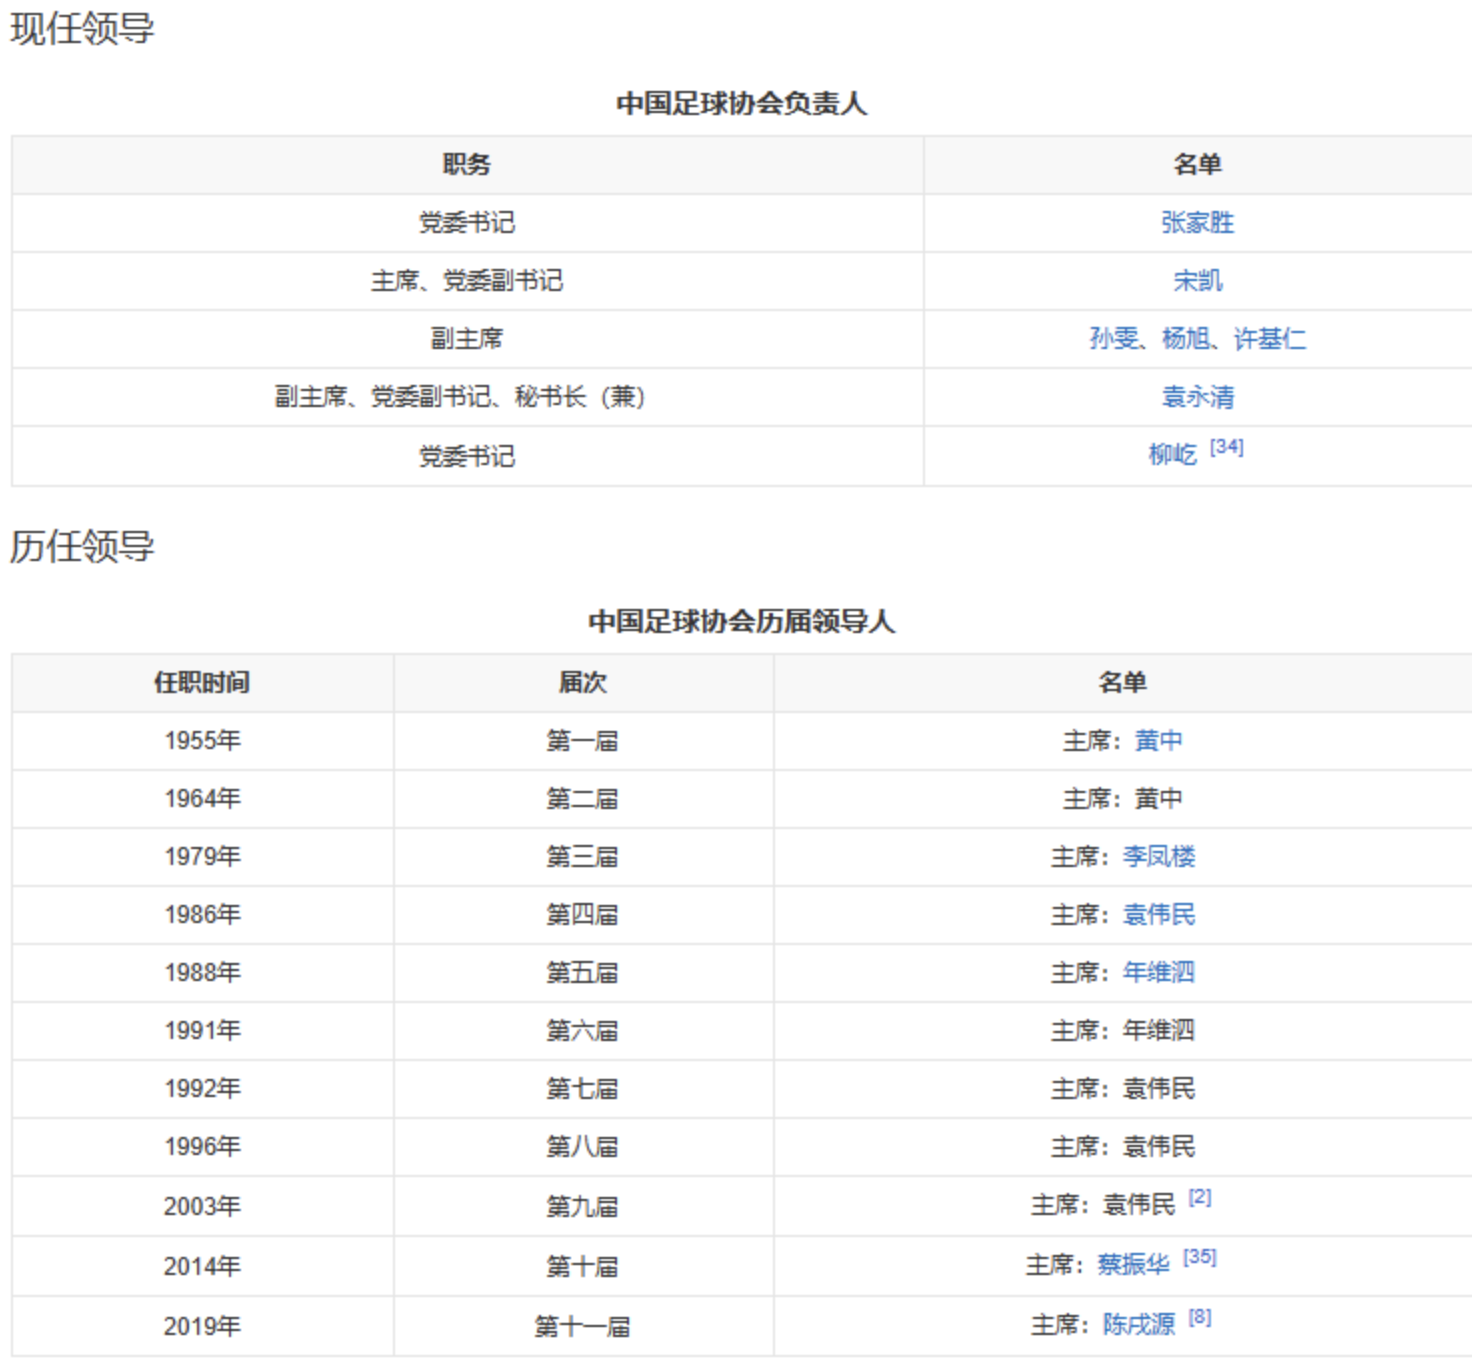Select 主席：年维泗 text in 1991年 row
This screenshot has height=1370, width=1472.
coord(1122,1031)
